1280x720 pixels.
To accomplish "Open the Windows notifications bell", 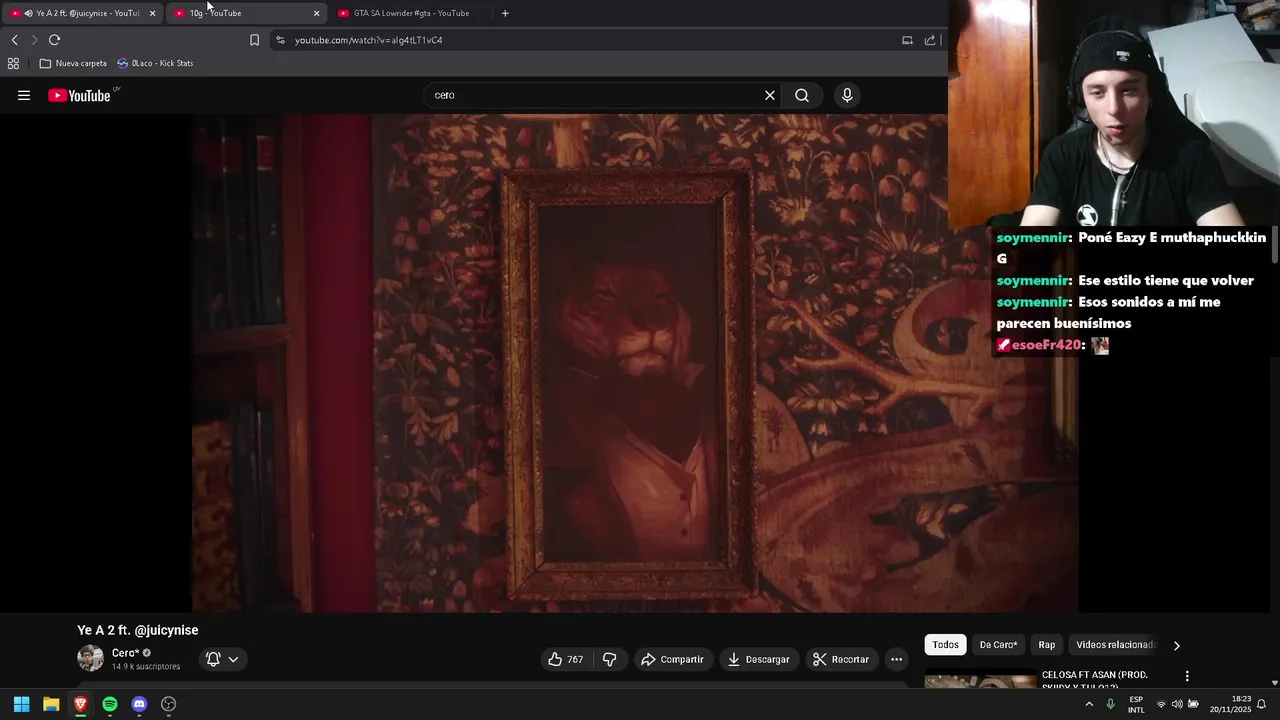I will coord(1262,704).
